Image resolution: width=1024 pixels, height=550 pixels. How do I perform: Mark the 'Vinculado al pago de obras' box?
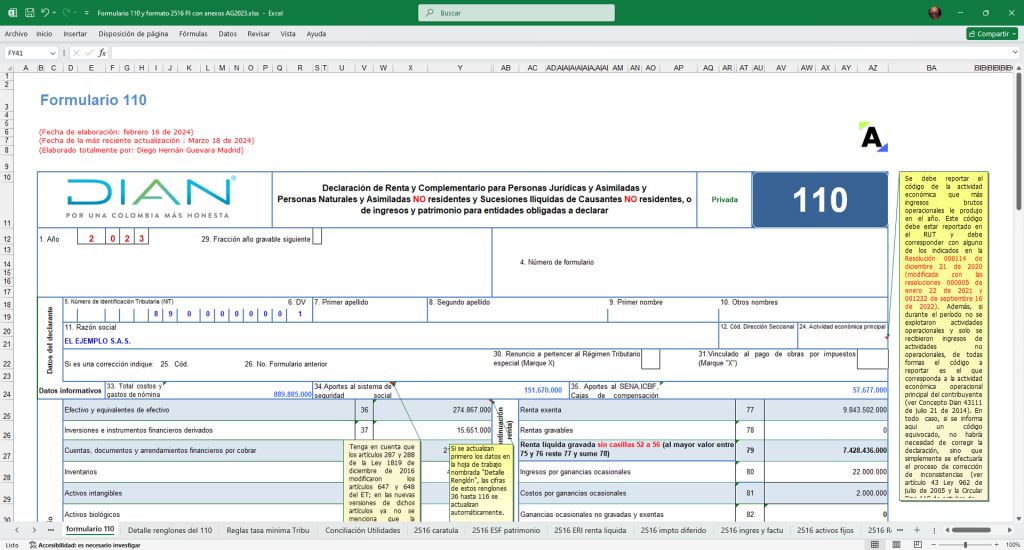(x=872, y=359)
